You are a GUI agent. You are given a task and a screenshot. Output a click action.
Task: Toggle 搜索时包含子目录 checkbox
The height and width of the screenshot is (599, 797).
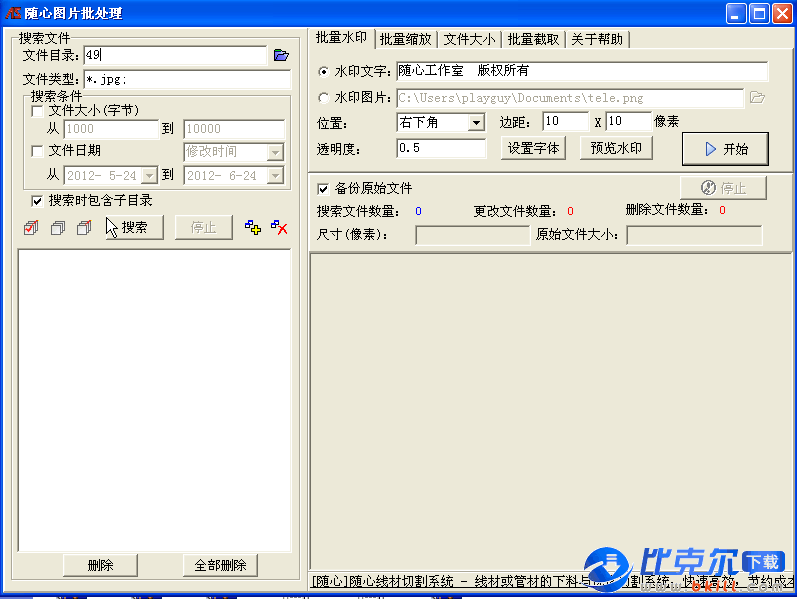(x=37, y=201)
